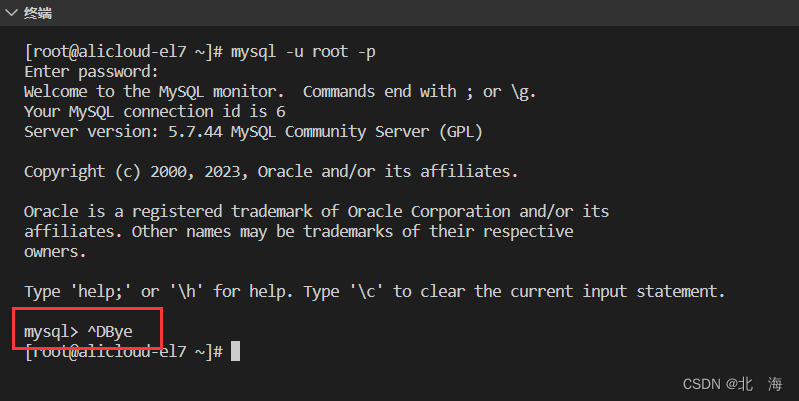This screenshot has height=401, width=799.
Task: Click the 'Your MySQL connection id is 6' line
Action: [155, 112]
